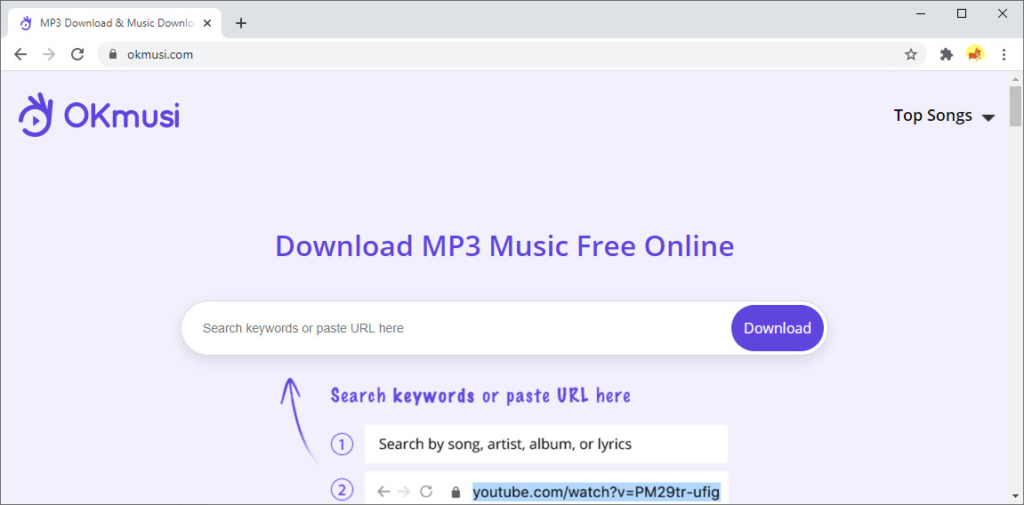1024x505 pixels.
Task: Click the search keywords or URL field
Action: [x=457, y=328]
